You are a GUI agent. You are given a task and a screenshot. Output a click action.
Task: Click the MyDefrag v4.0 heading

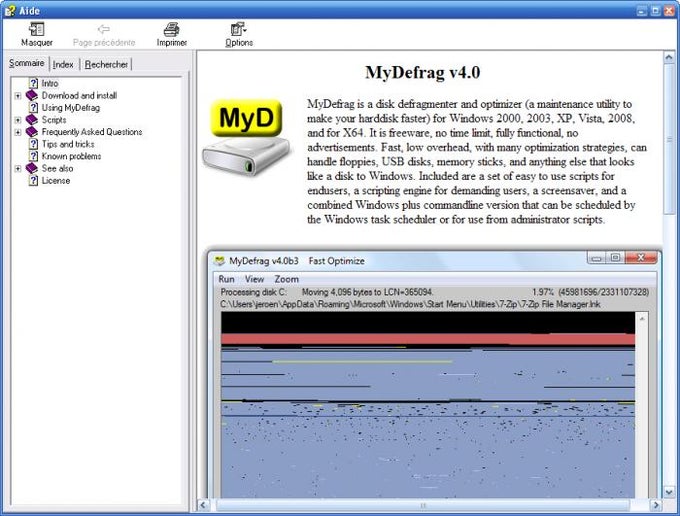click(422, 72)
